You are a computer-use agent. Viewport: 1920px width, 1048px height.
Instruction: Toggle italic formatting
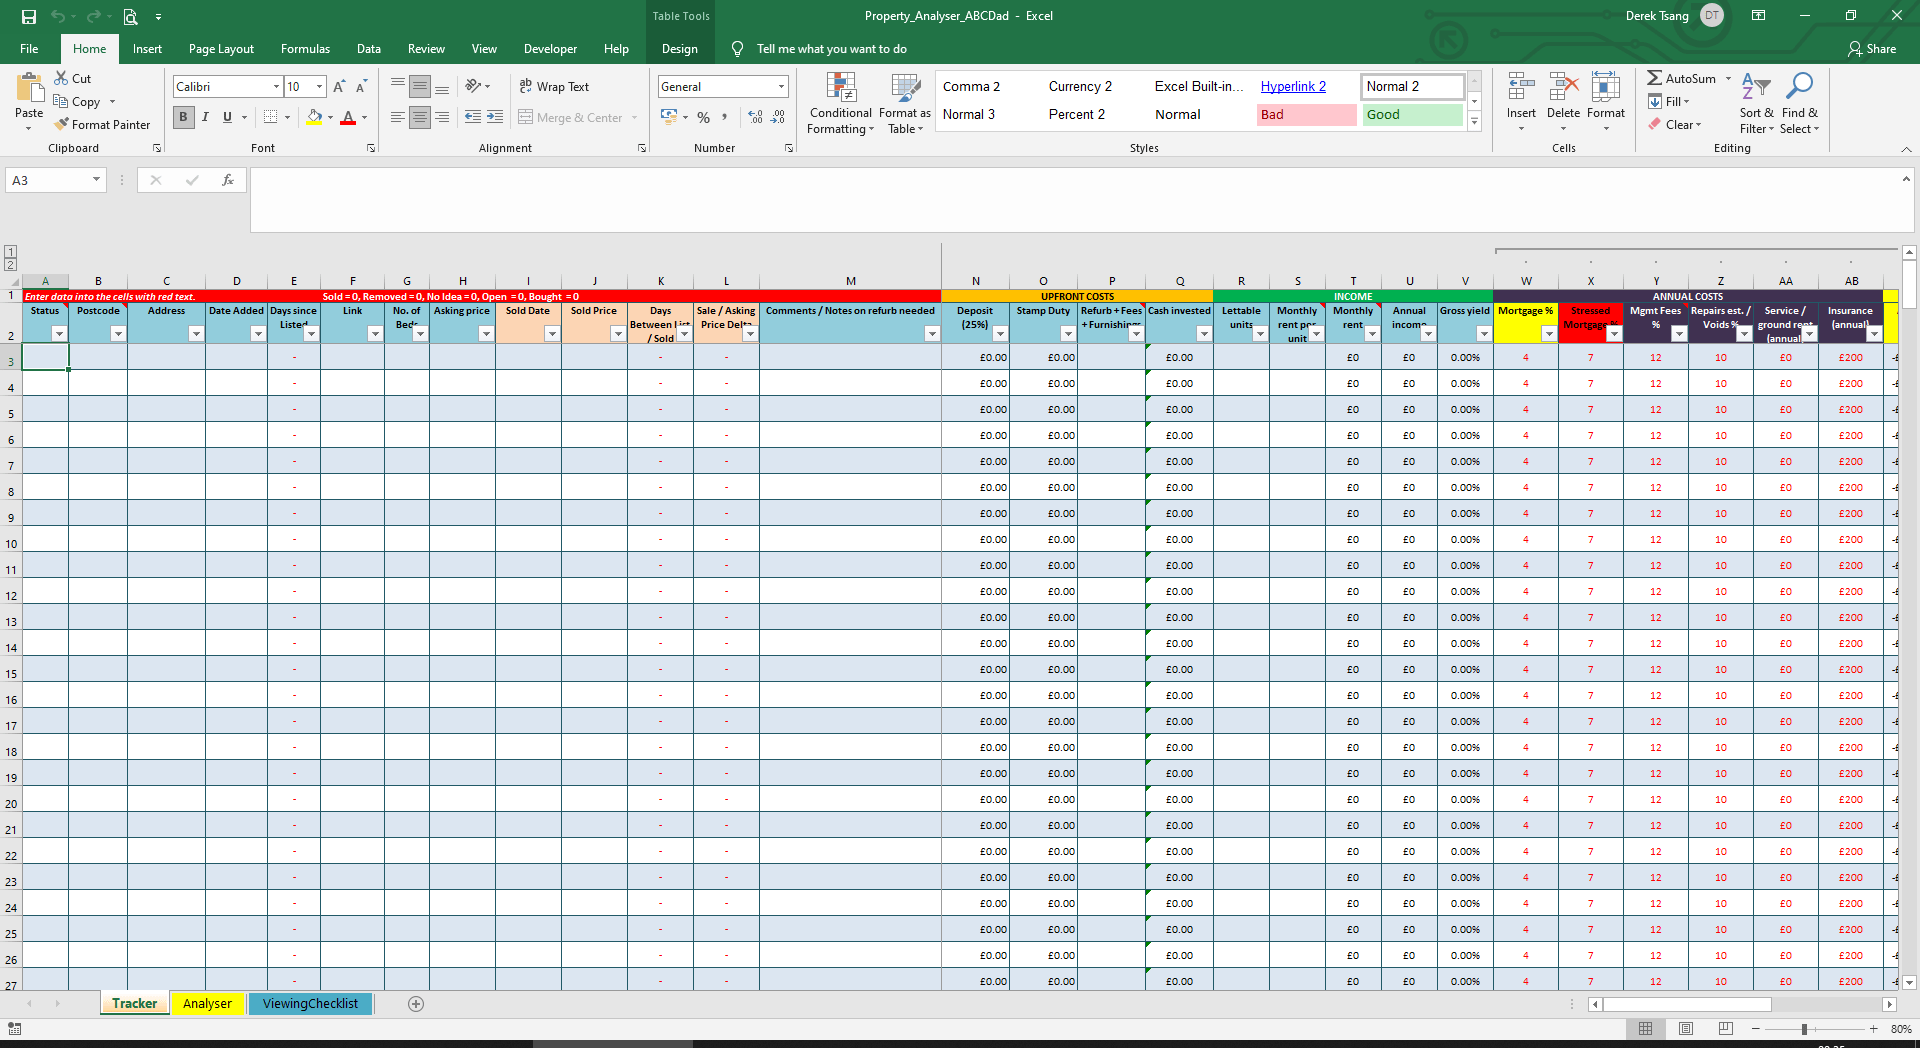point(205,117)
